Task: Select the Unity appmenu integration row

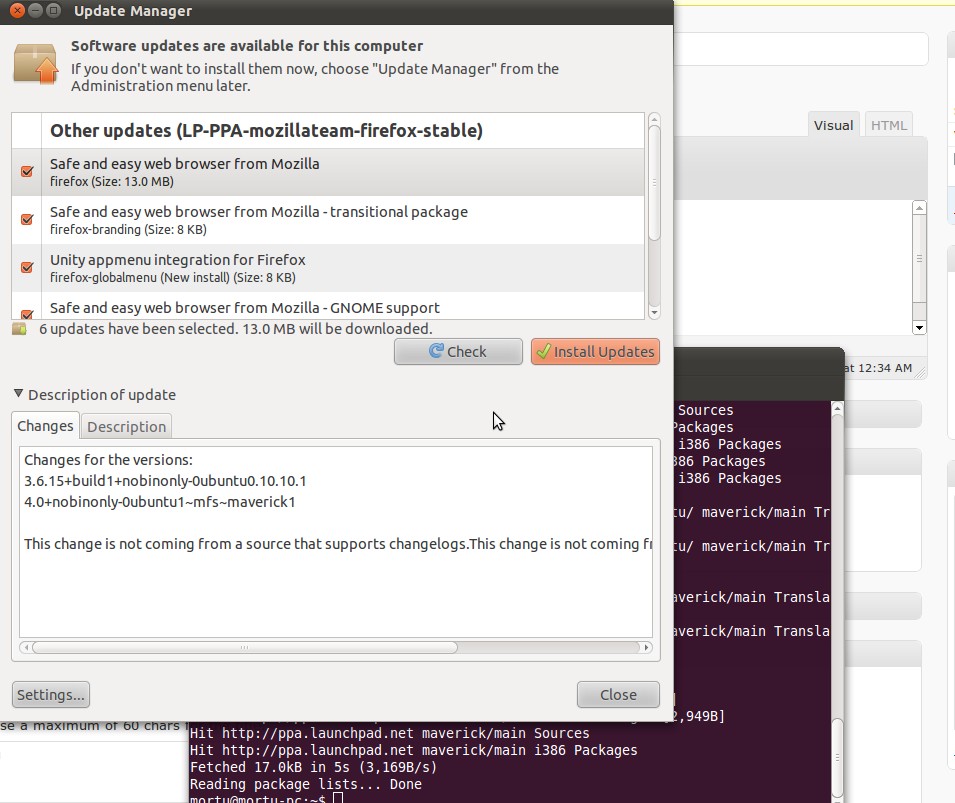Action: [x=328, y=269]
